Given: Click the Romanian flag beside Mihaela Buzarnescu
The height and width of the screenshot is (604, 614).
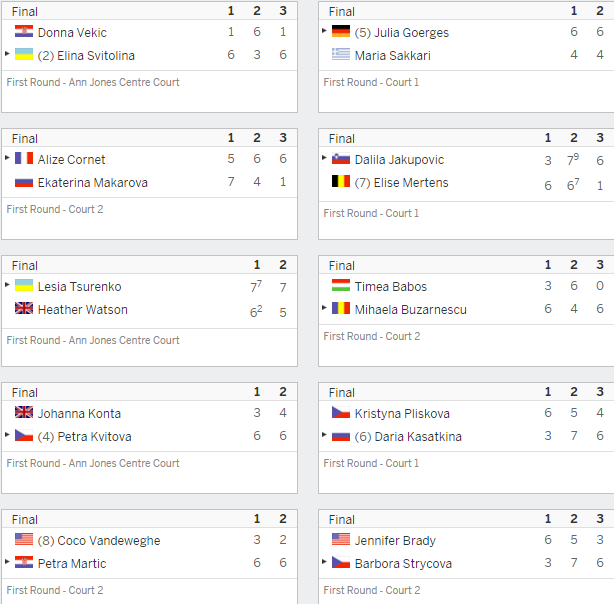Looking at the screenshot, I should tap(341, 308).
